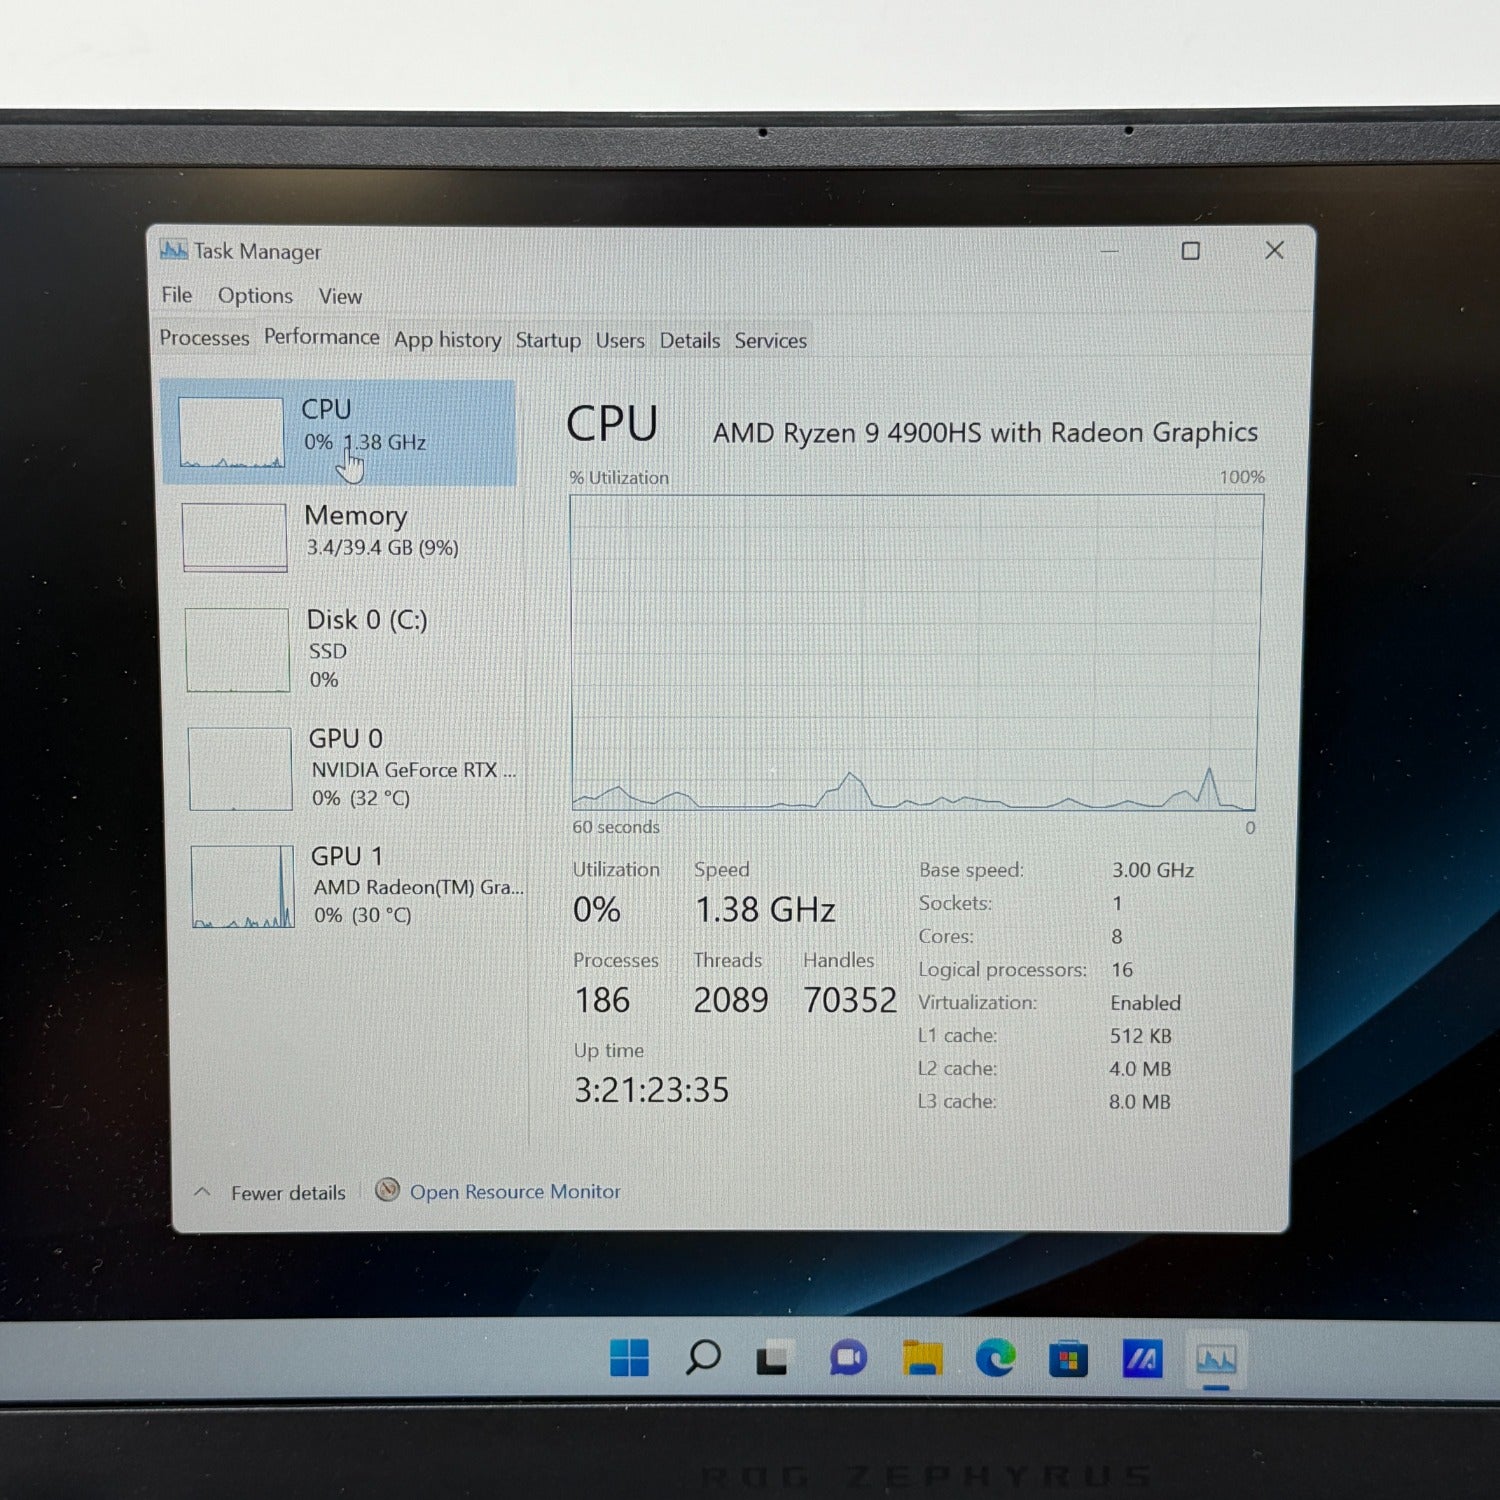Open the Windows Start menu
Image resolution: width=1500 pixels, height=1500 pixels.
point(629,1358)
